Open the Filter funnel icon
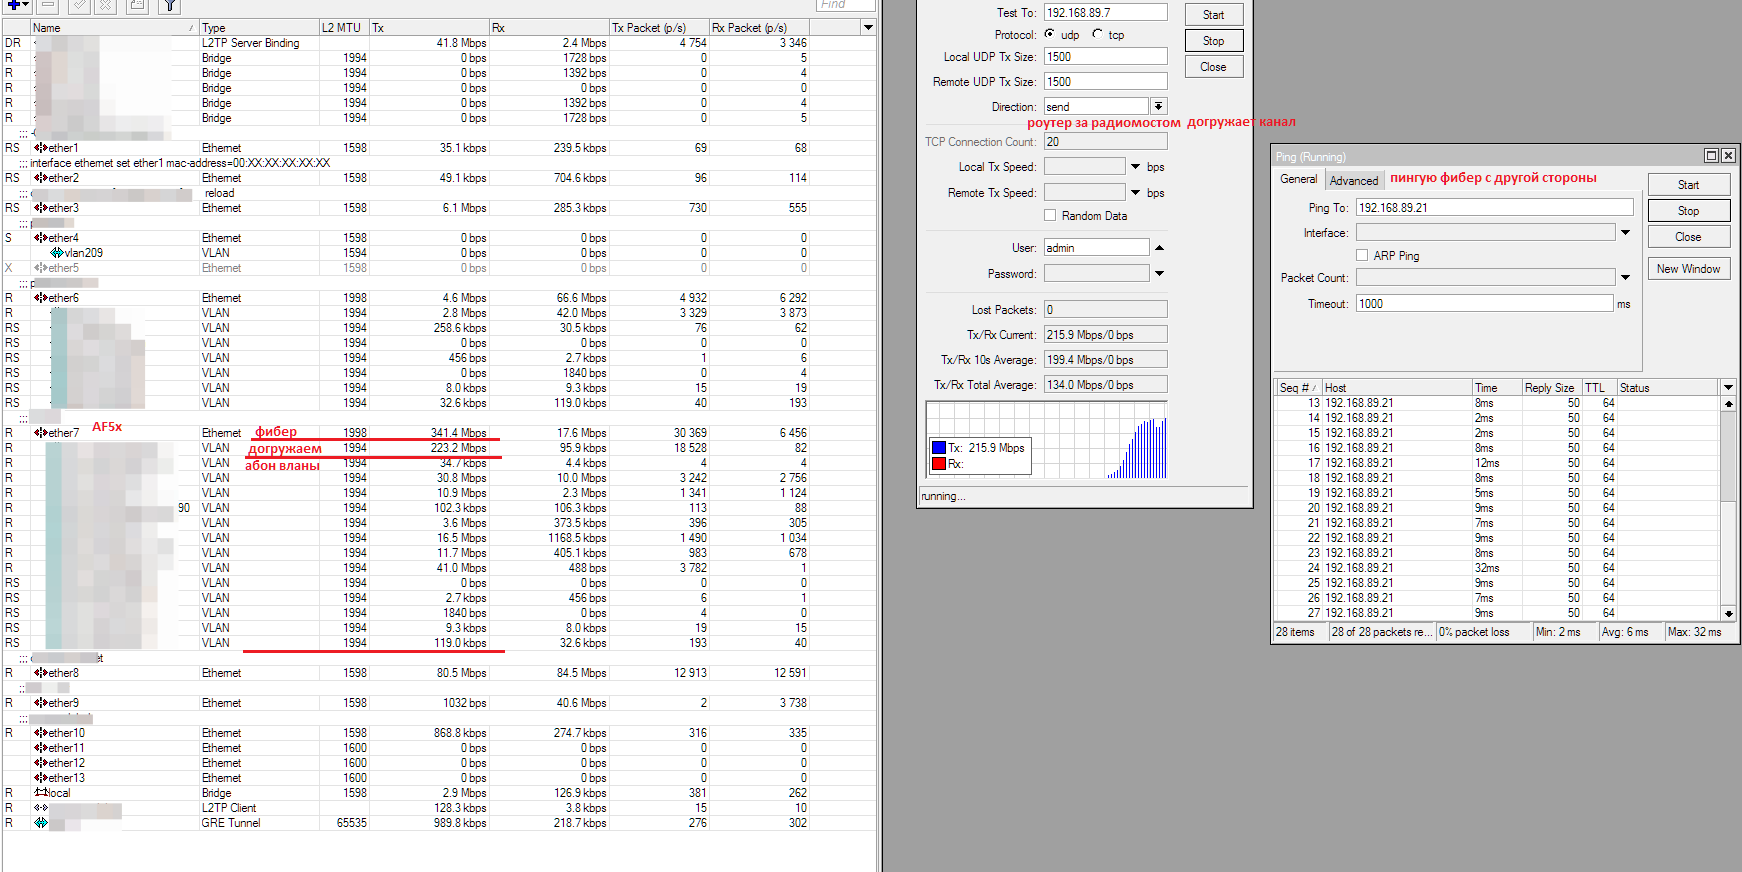The width and height of the screenshot is (1742, 872). point(170,5)
